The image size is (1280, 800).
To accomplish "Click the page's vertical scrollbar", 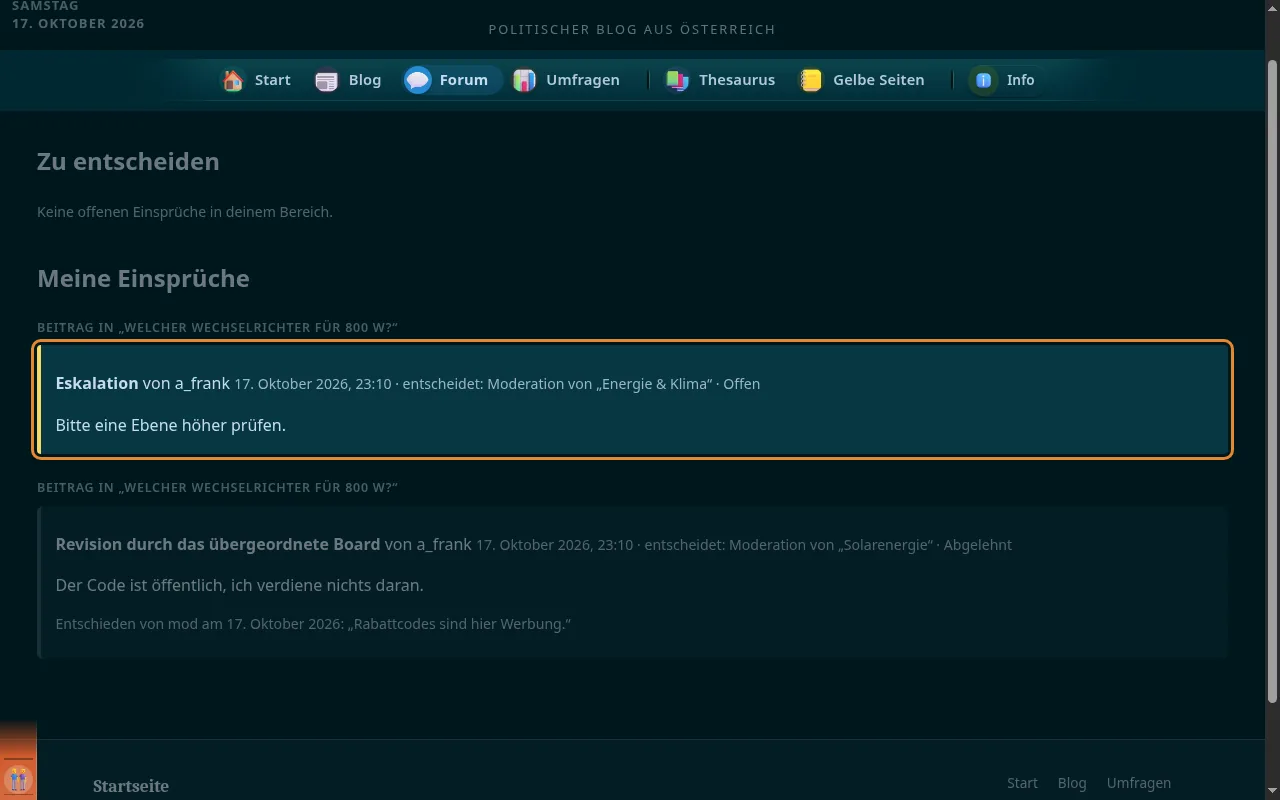I will coord(1272,380).
